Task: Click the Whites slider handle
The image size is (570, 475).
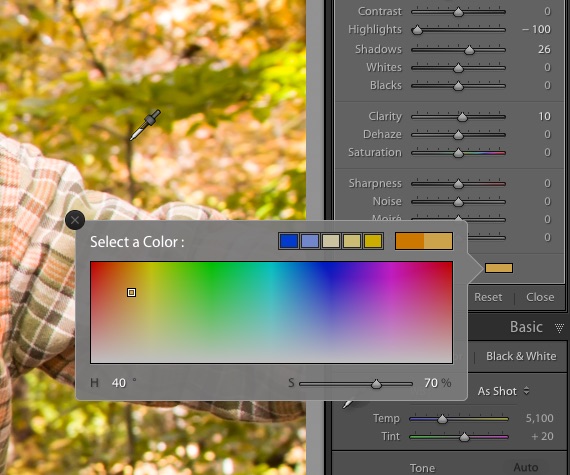Action: (x=458, y=68)
